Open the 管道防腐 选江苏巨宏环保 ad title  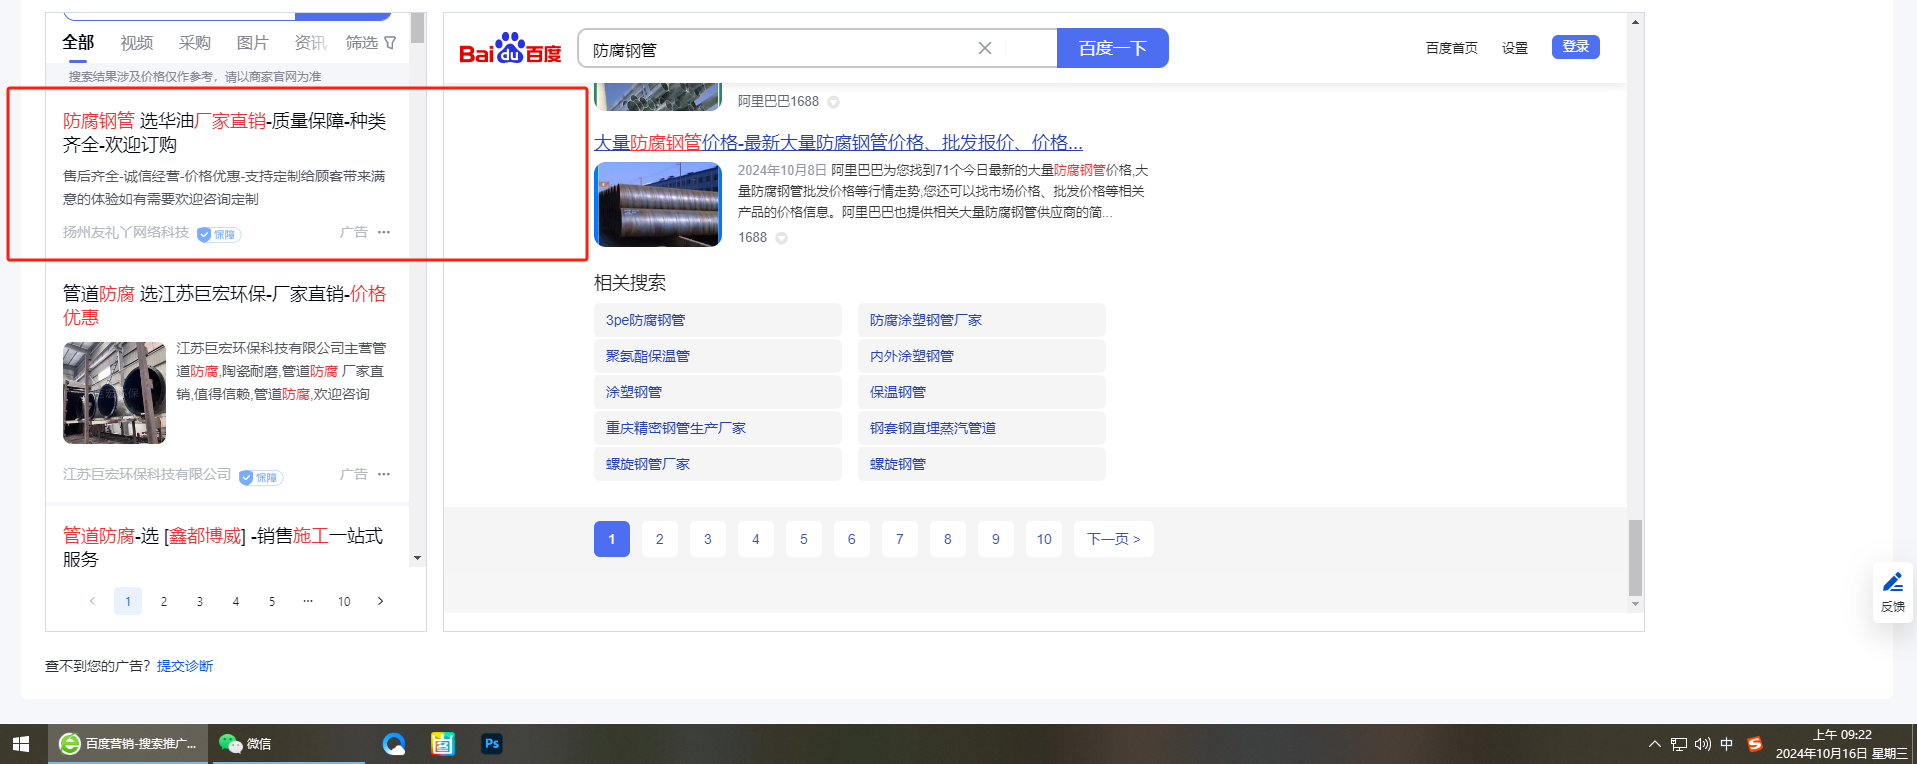click(225, 306)
